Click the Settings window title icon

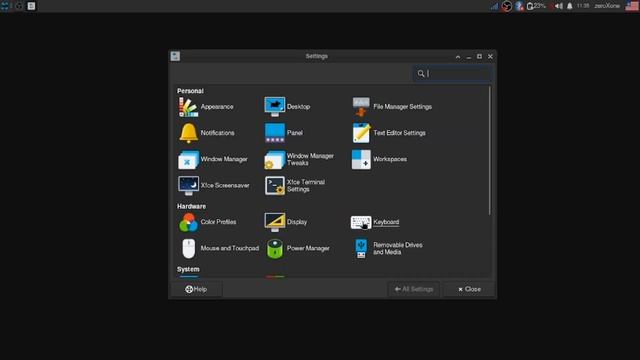click(x=175, y=56)
